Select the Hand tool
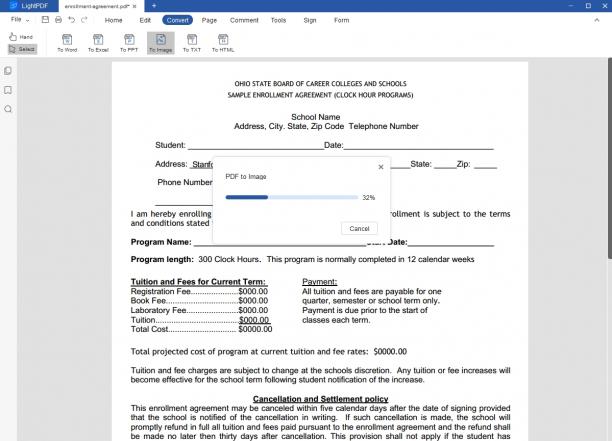This screenshot has width=612, height=441. [21, 37]
